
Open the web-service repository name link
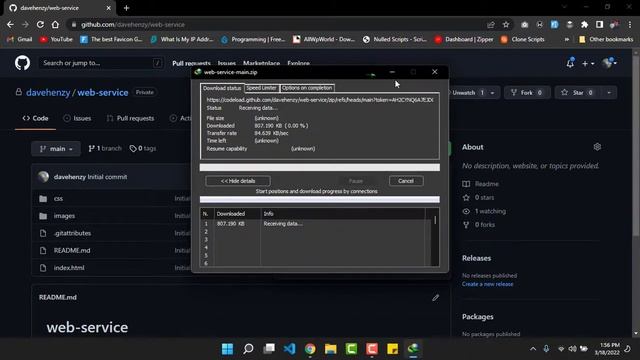coord(103,93)
